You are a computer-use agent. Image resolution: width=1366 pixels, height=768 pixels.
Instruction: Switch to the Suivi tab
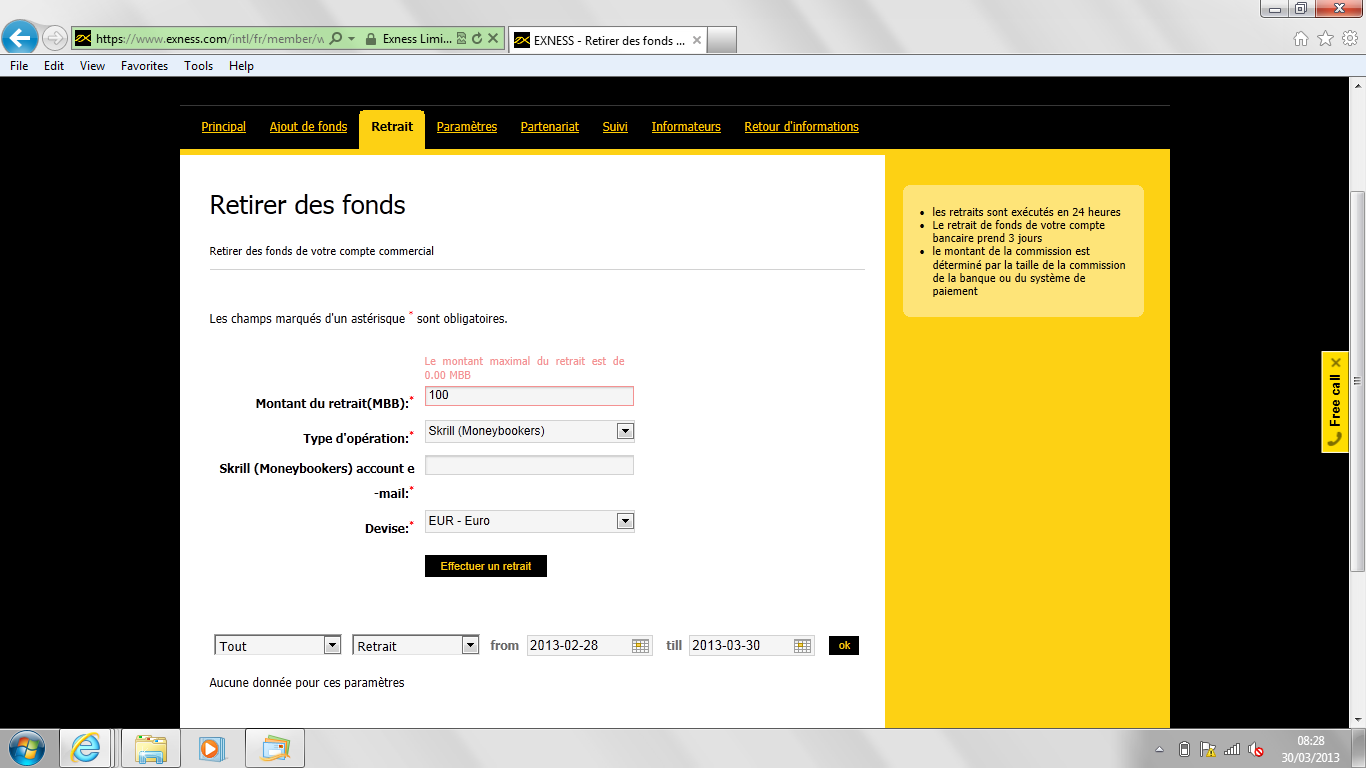(615, 127)
